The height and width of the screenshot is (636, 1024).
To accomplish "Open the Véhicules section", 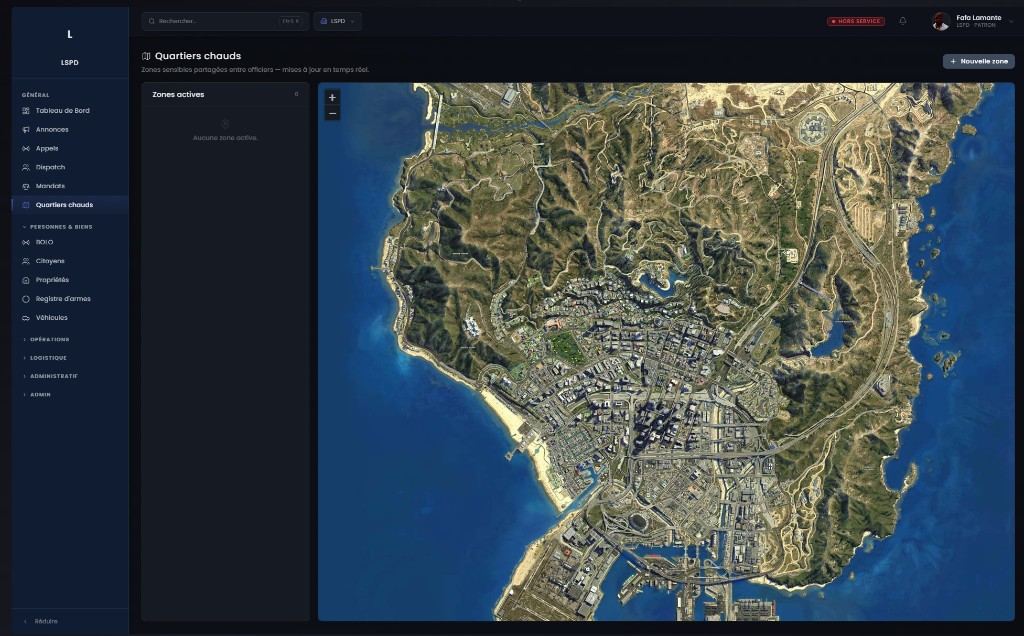I will (x=70, y=318).
